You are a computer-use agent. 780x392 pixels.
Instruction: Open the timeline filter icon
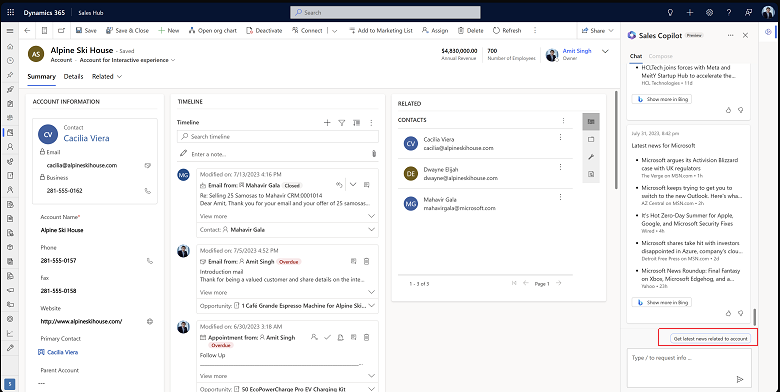pyautogui.click(x=342, y=122)
